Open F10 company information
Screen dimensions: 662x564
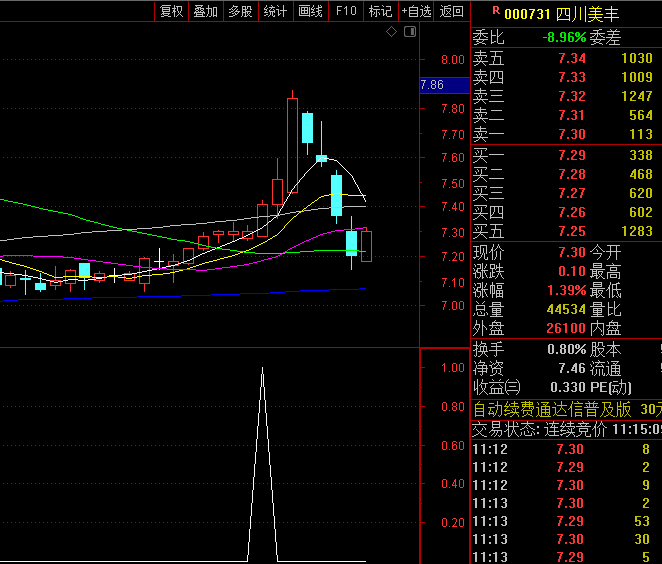point(346,11)
